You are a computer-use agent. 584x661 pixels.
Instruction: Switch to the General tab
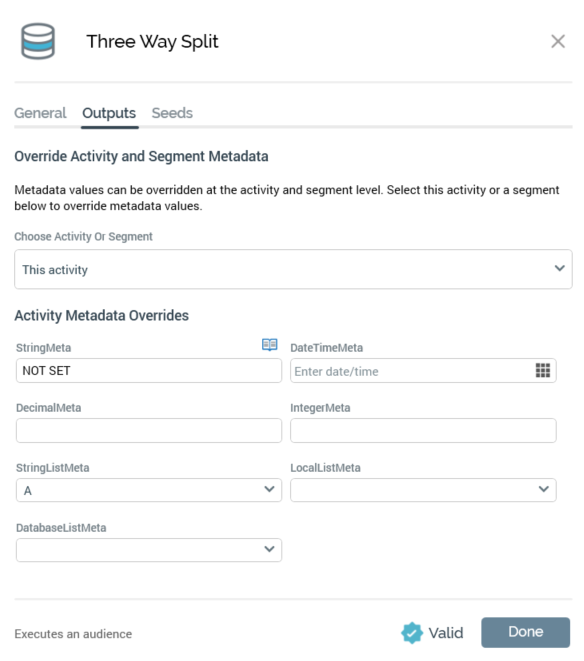(x=40, y=113)
